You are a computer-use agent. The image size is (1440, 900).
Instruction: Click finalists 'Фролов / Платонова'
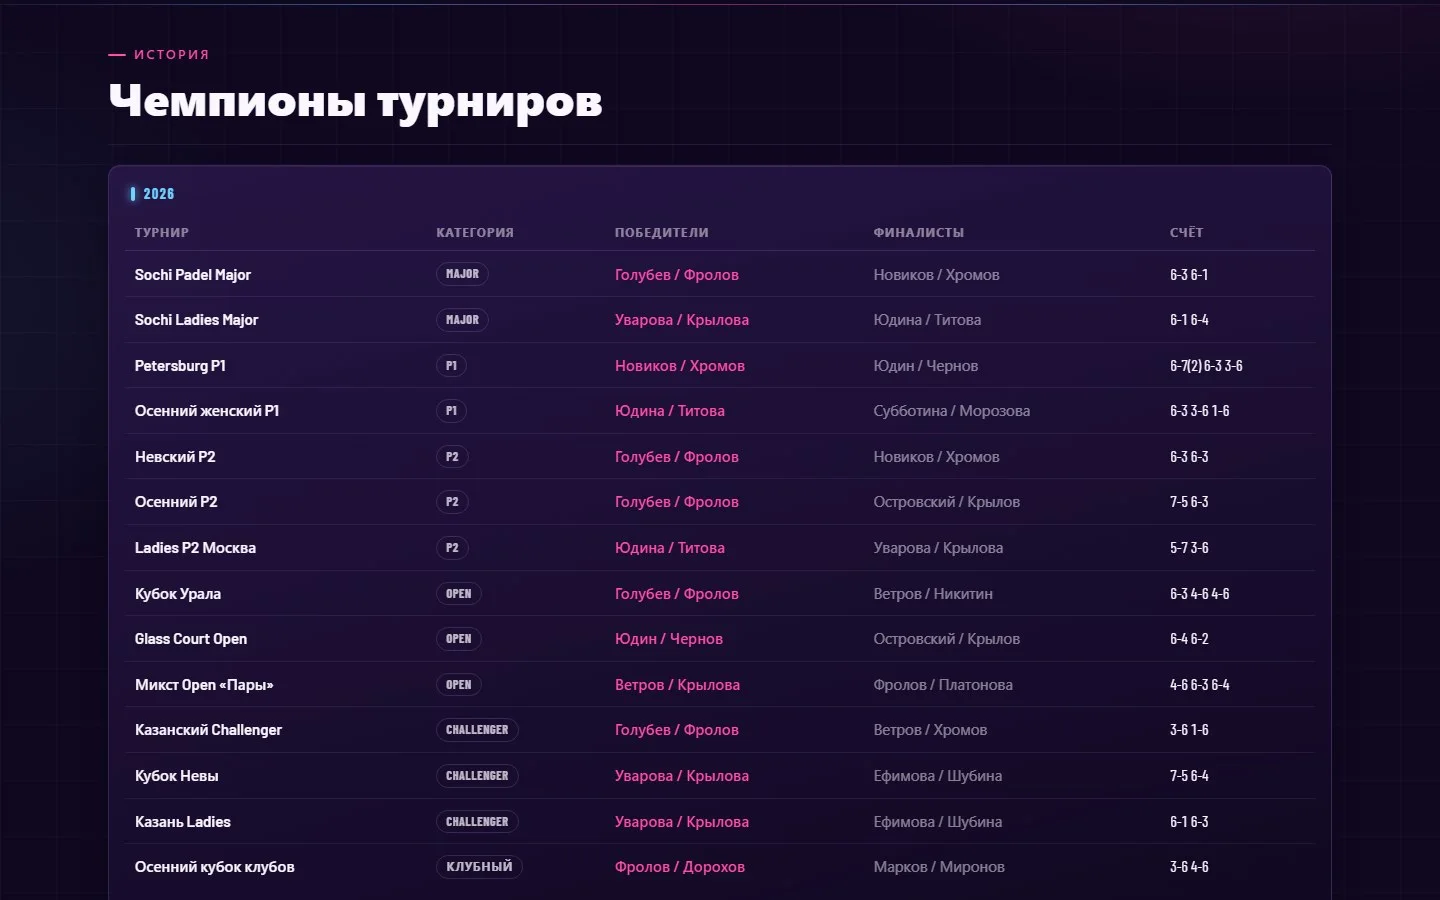coord(943,685)
